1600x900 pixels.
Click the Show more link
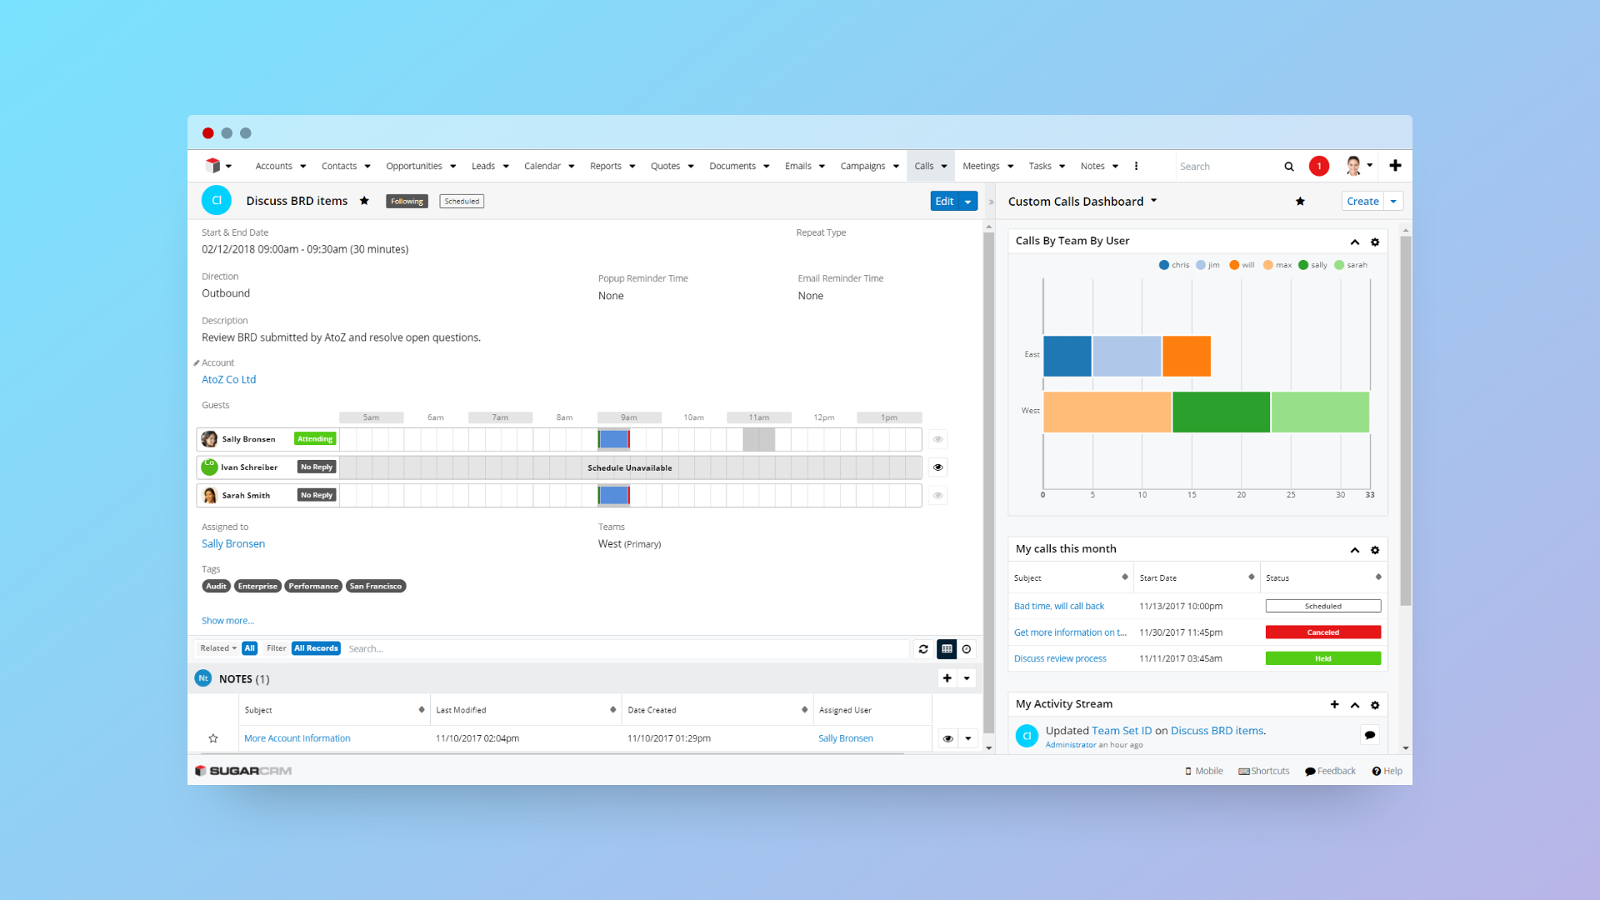coord(228,621)
